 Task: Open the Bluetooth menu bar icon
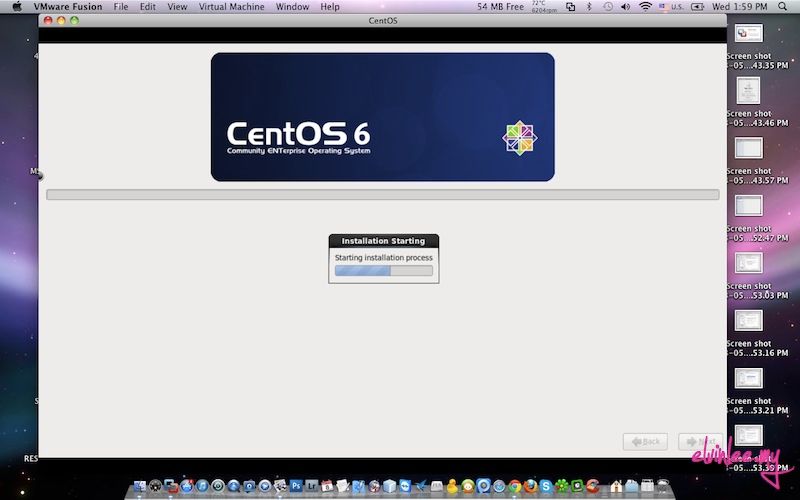(589, 7)
